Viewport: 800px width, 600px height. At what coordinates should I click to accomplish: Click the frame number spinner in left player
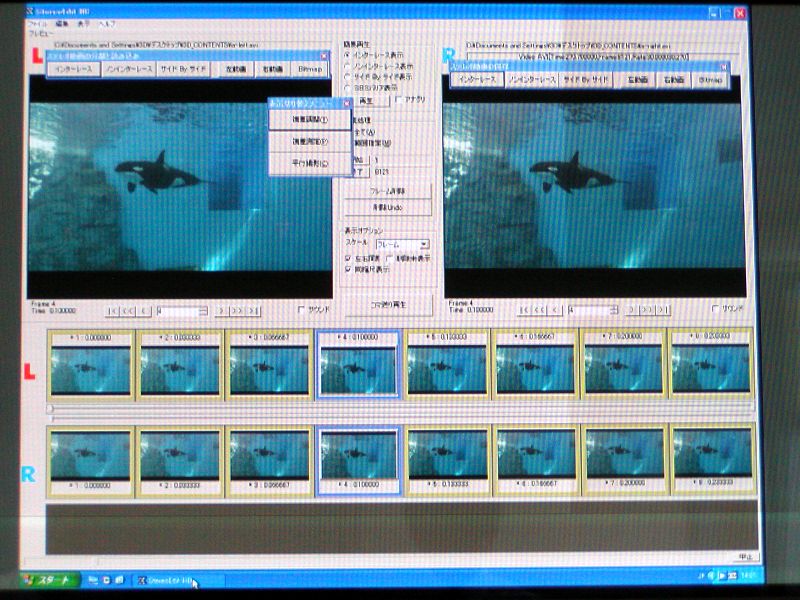[x=181, y=310]
